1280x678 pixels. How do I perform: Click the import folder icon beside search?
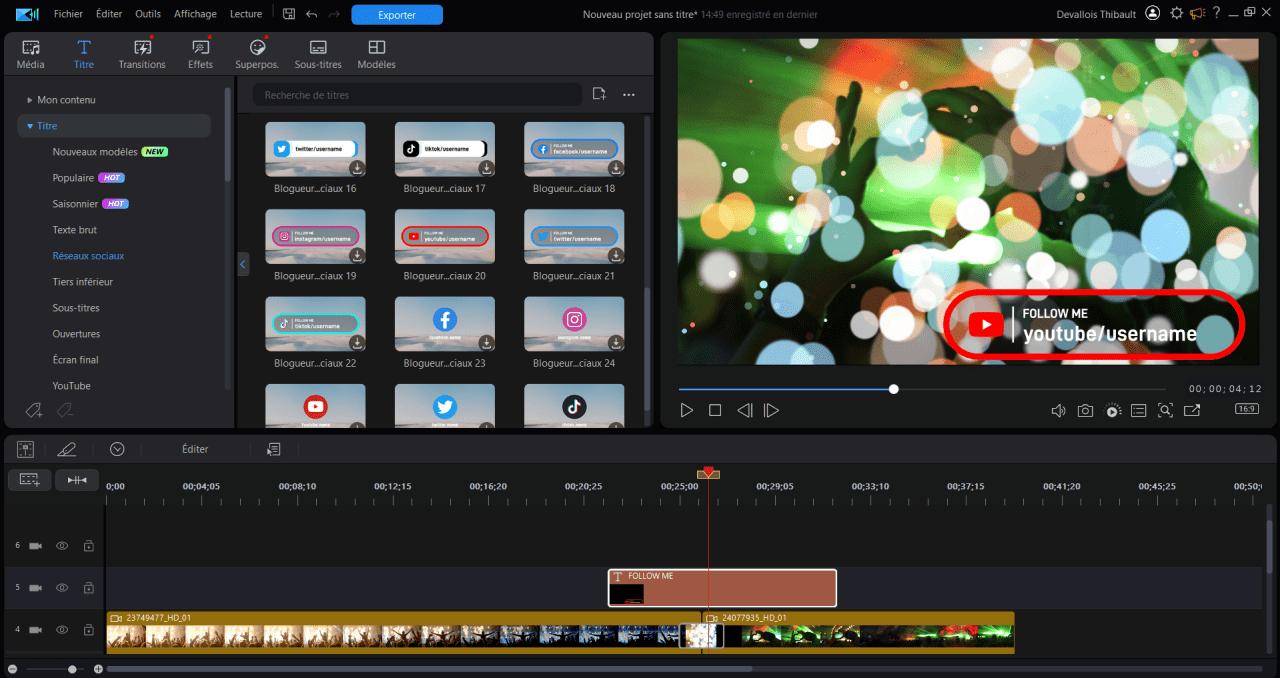(x=599, y=94)
